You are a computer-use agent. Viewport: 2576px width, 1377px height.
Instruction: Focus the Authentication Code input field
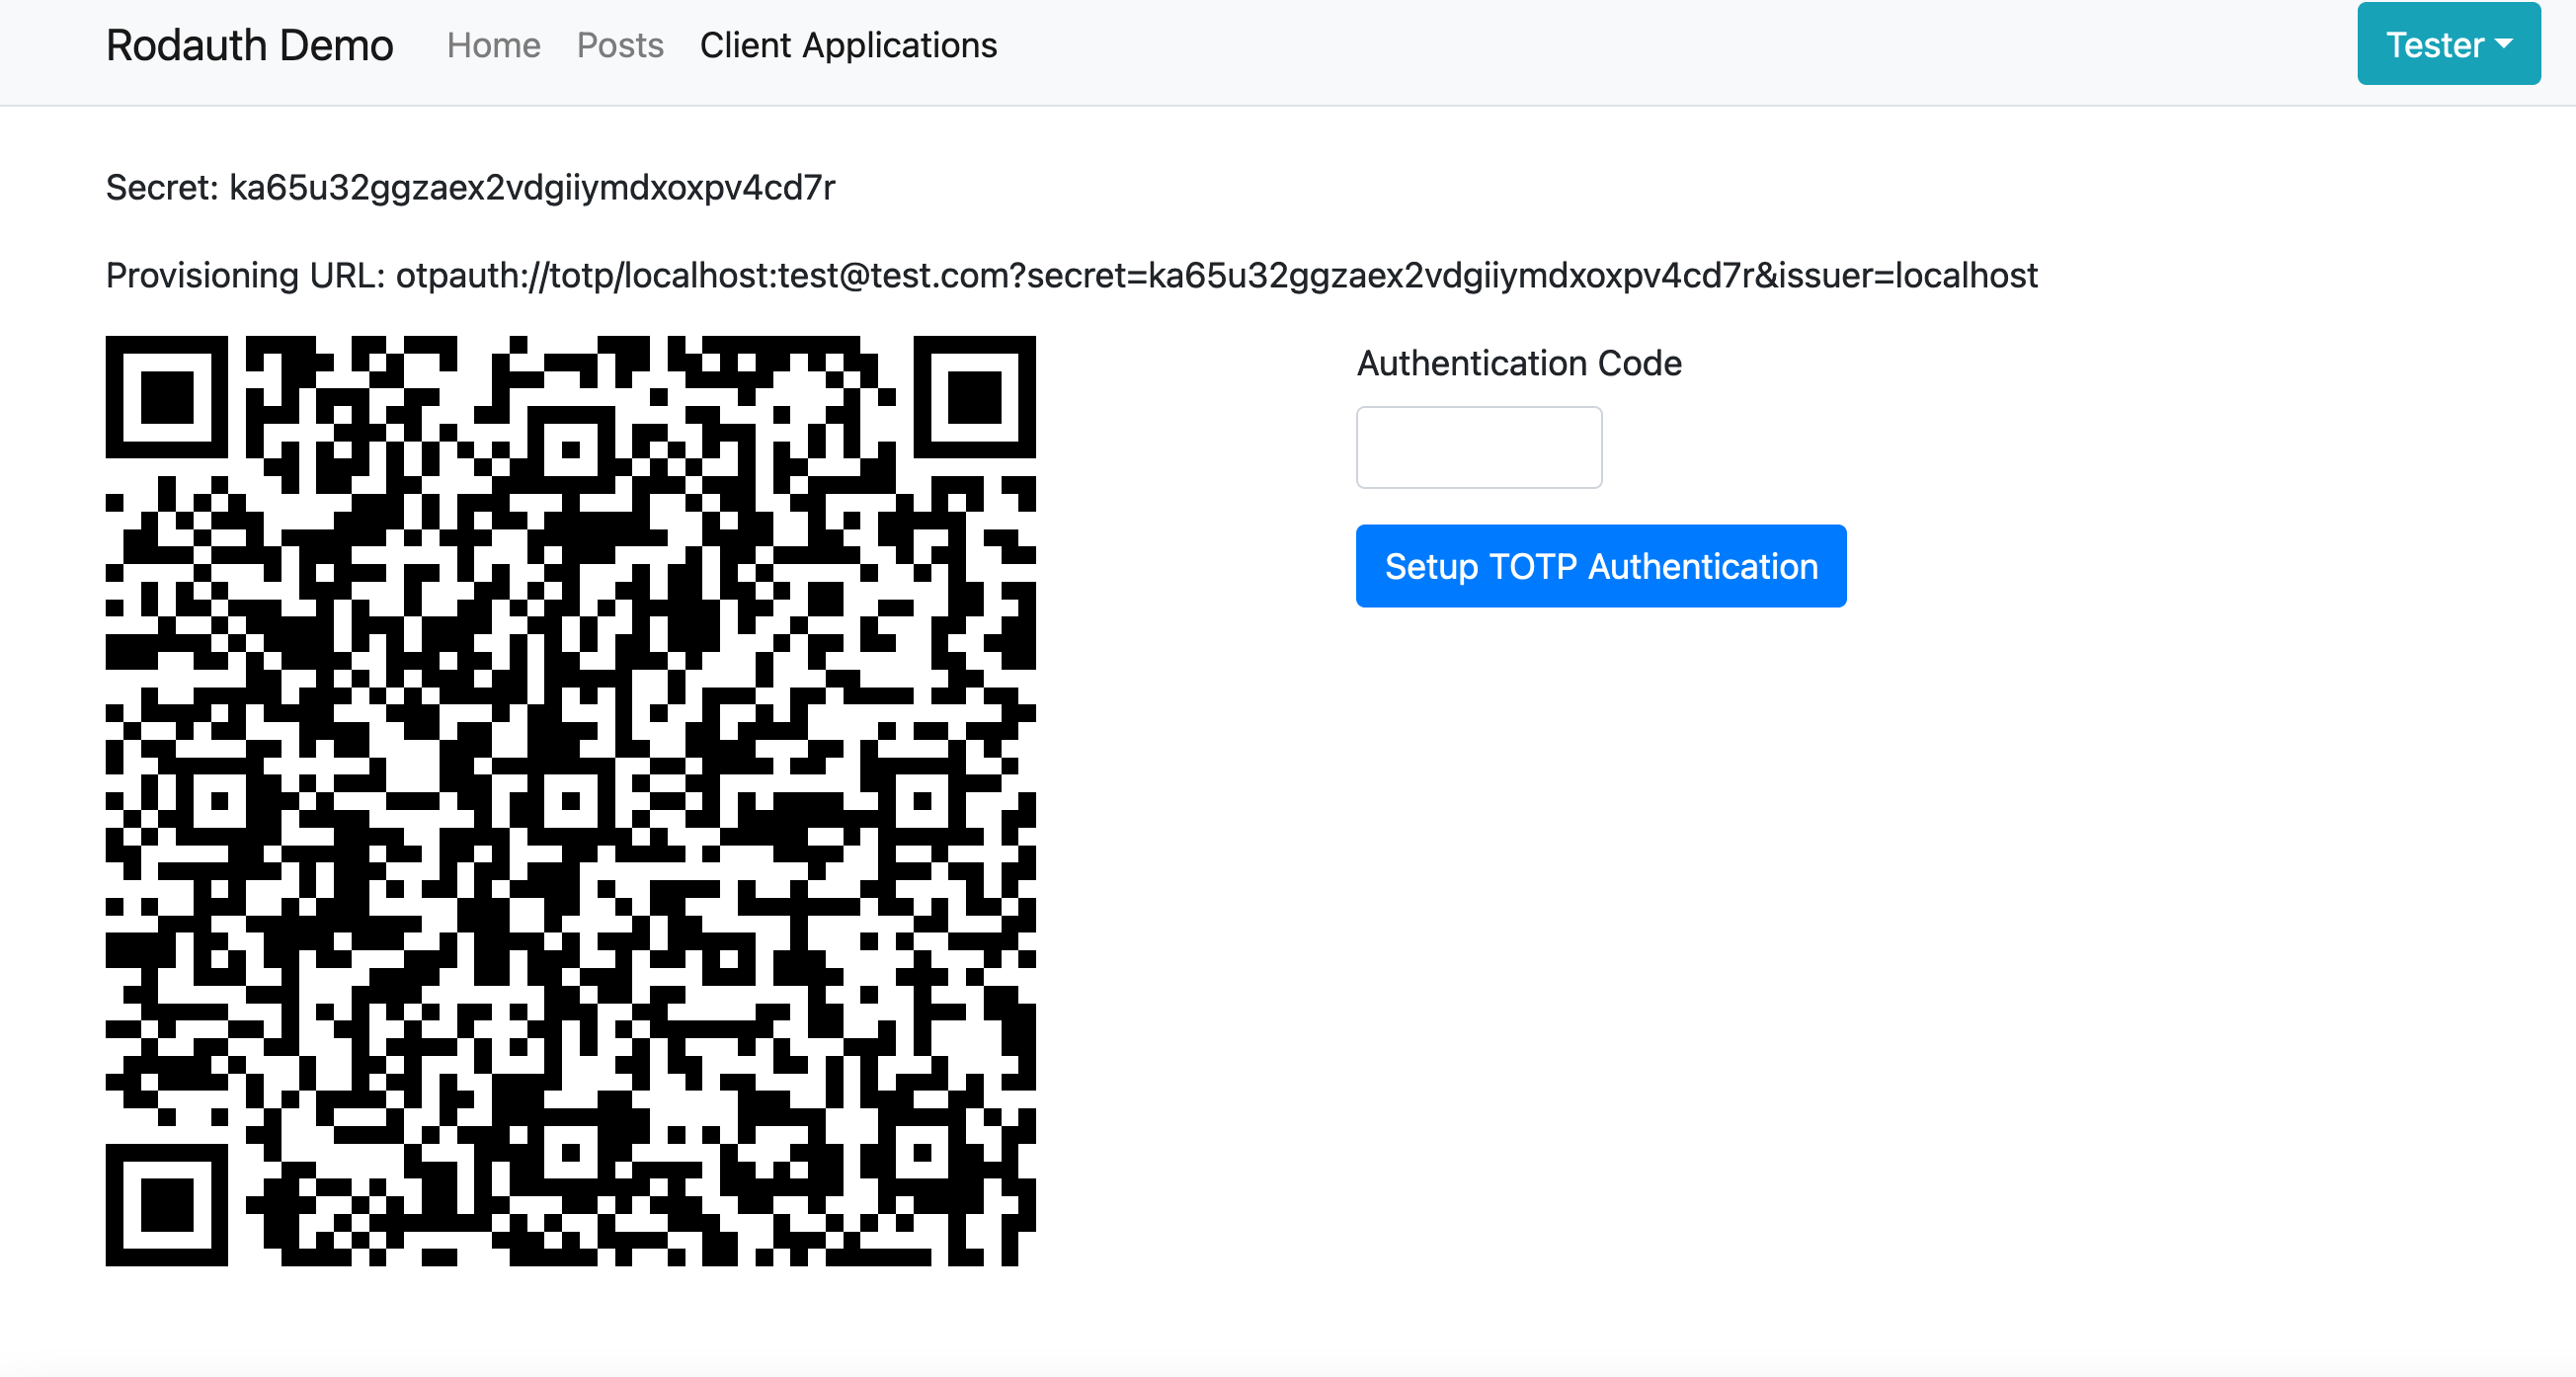[1478, 447]
